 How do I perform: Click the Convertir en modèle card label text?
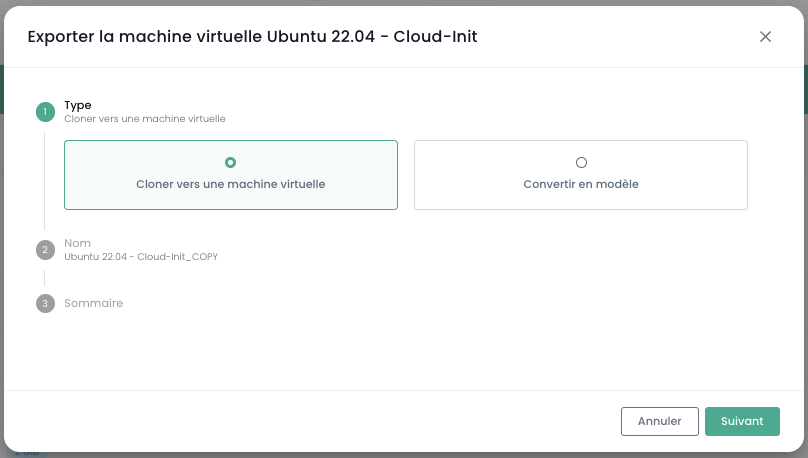click(x=580, y=184)
